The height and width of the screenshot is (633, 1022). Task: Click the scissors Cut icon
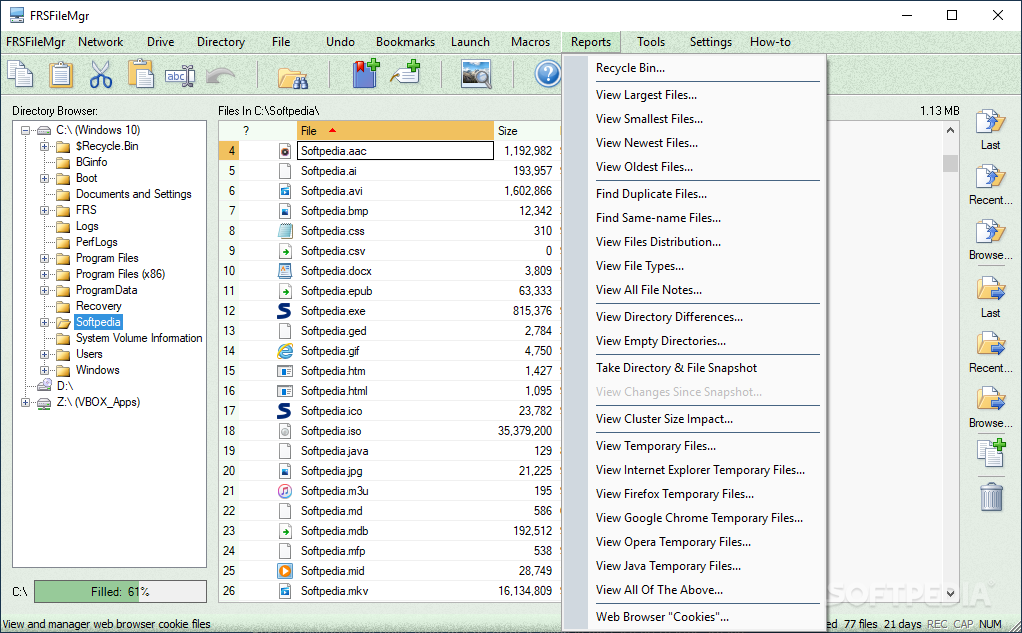(101, 74)
